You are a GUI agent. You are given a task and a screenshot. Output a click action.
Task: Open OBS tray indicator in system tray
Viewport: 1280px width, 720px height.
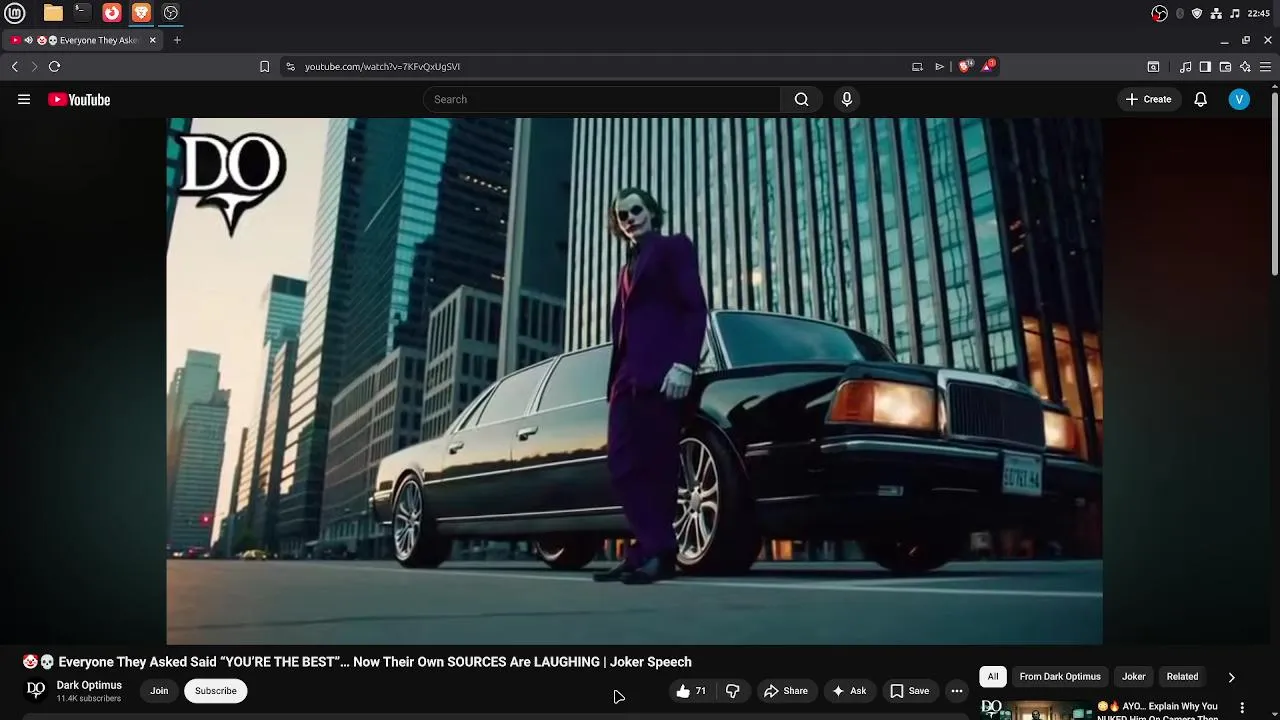[1160, 13]
